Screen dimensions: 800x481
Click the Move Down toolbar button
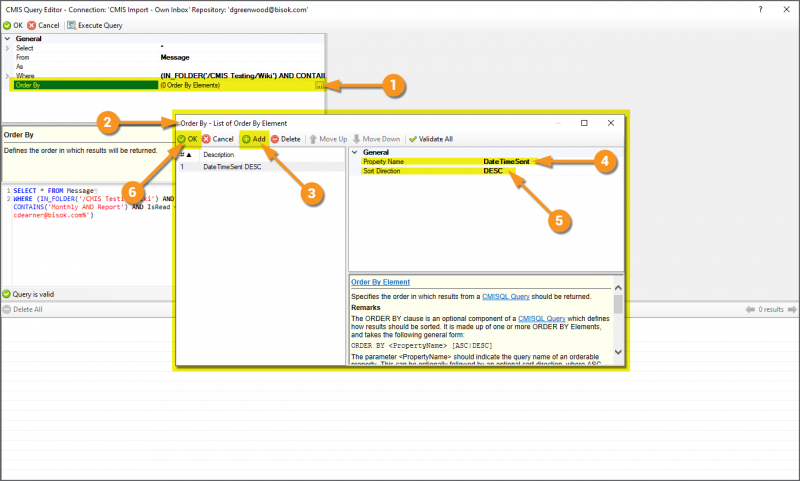377,139
